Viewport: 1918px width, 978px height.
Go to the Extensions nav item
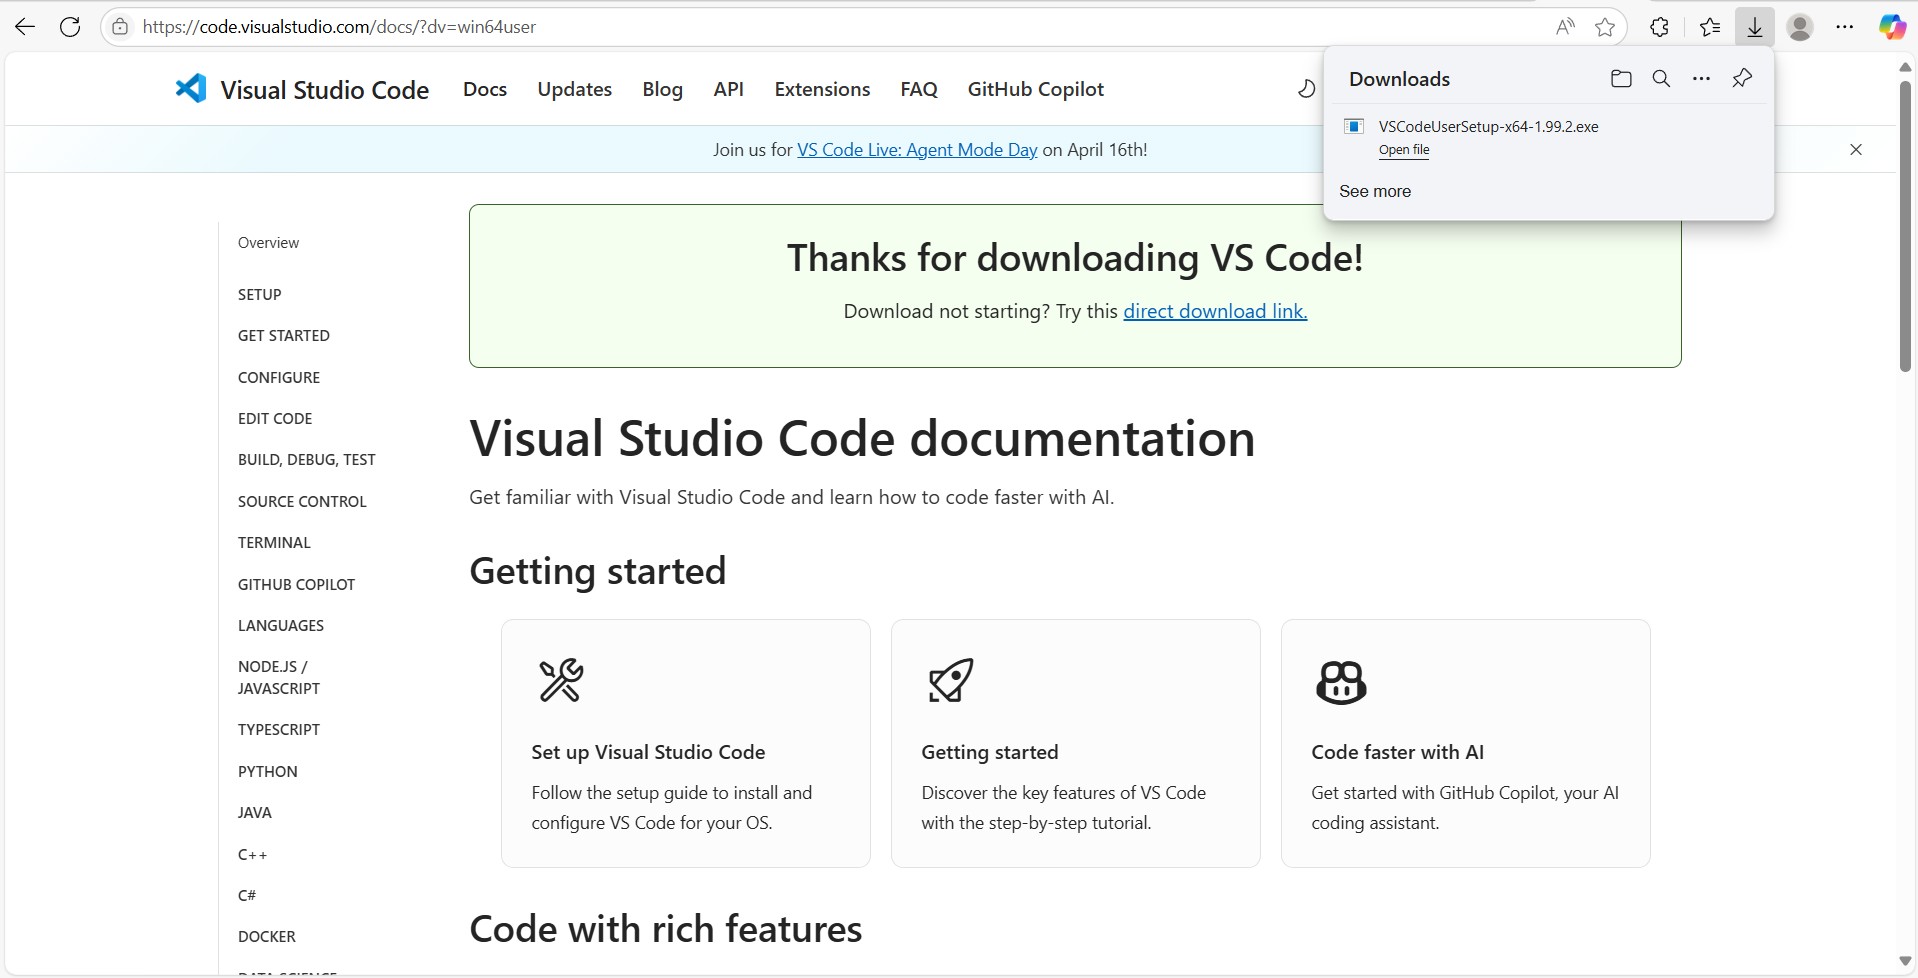pyautogui.click(x=823, y=89)
